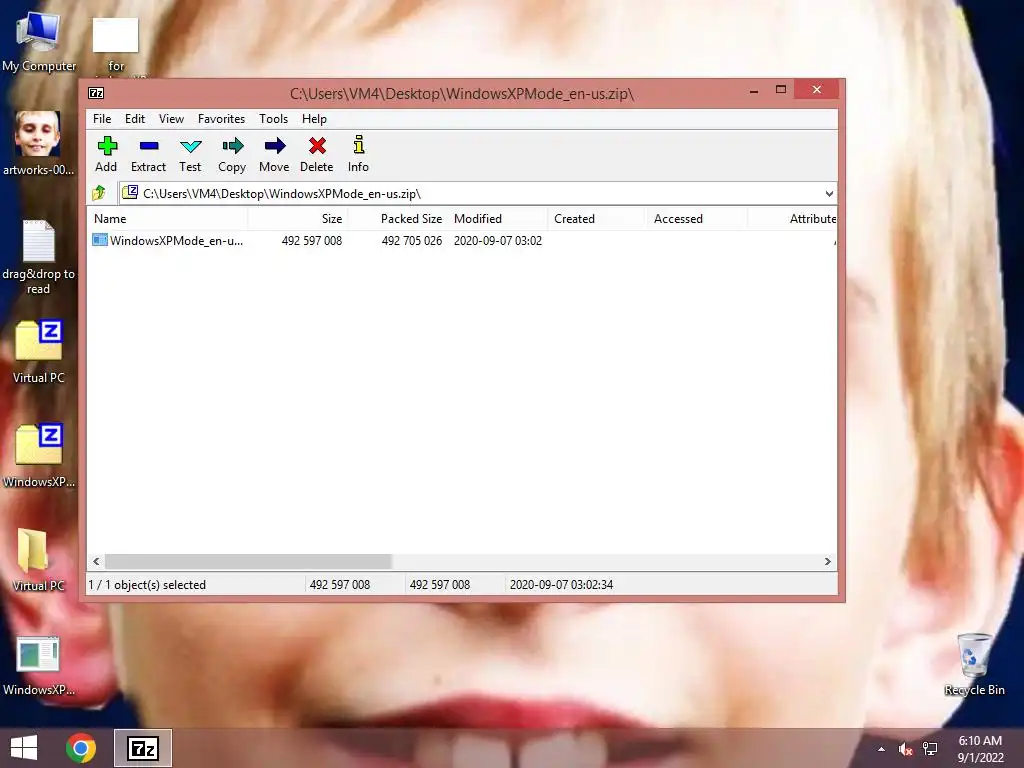This screenshot has height=768, width=1024.
Task: Click the muted volume tray icon
Action: [905, 749]
